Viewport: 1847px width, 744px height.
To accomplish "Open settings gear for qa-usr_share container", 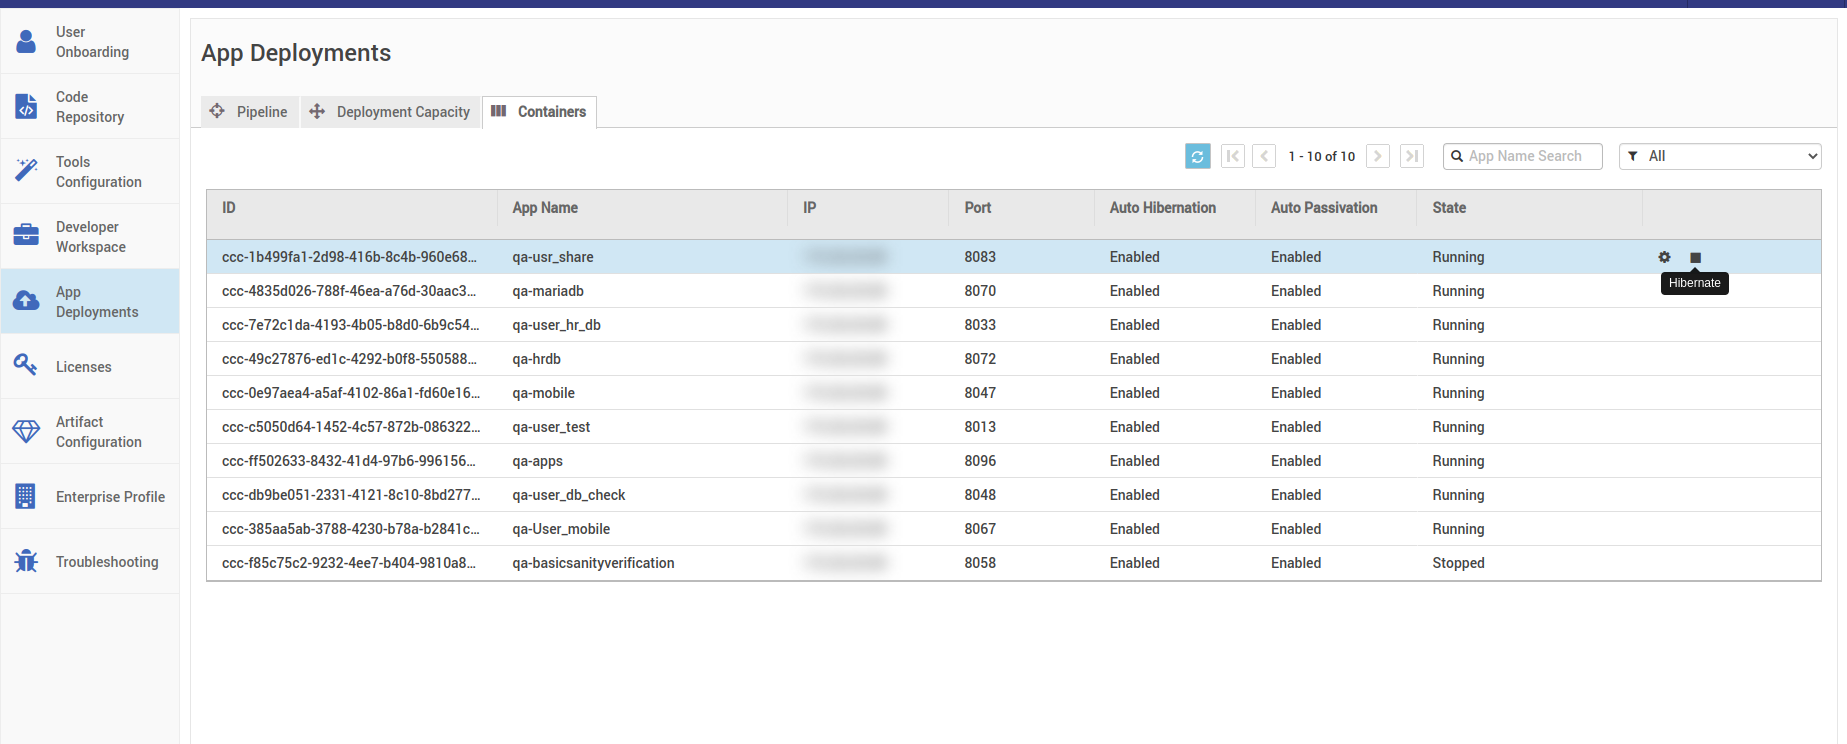I will pos(1664,257).
